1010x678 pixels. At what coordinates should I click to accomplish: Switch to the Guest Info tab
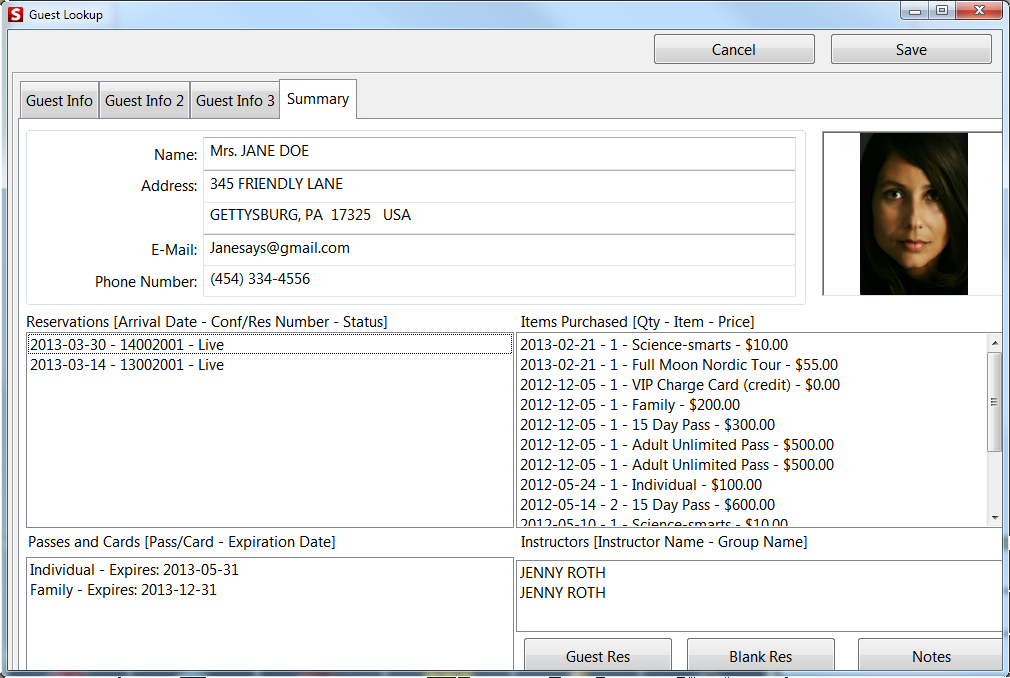58,99
